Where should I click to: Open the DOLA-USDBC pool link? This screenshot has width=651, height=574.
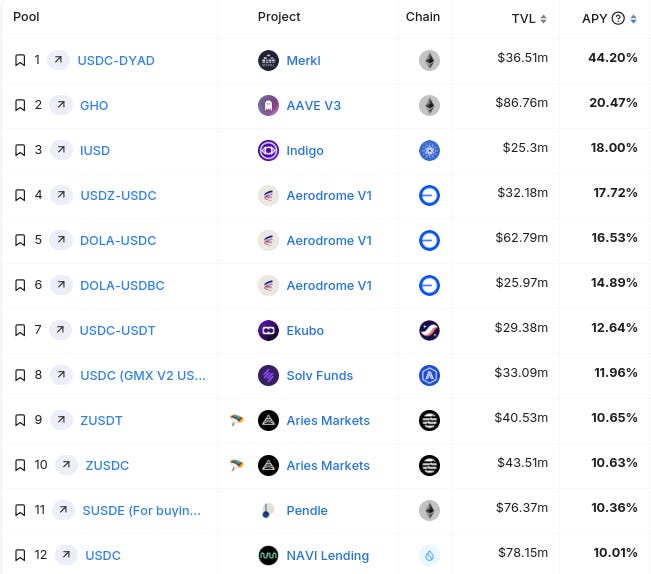click(122, 286)
